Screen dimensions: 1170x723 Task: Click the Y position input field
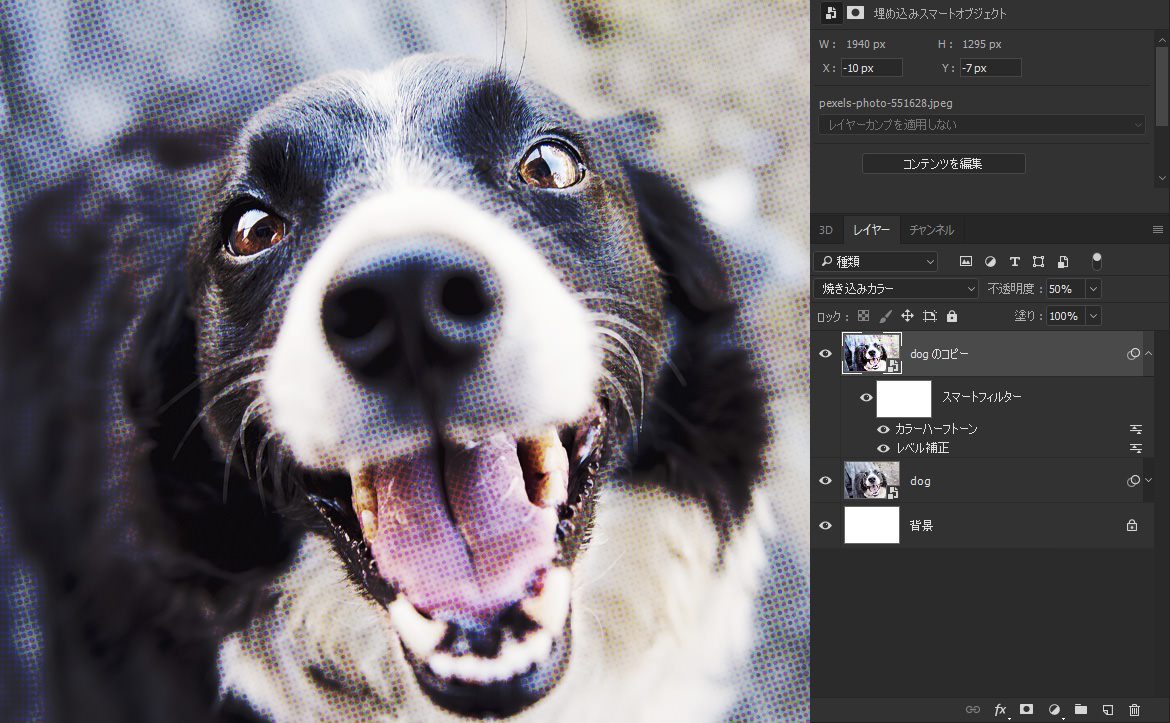[x=990, y=68]
